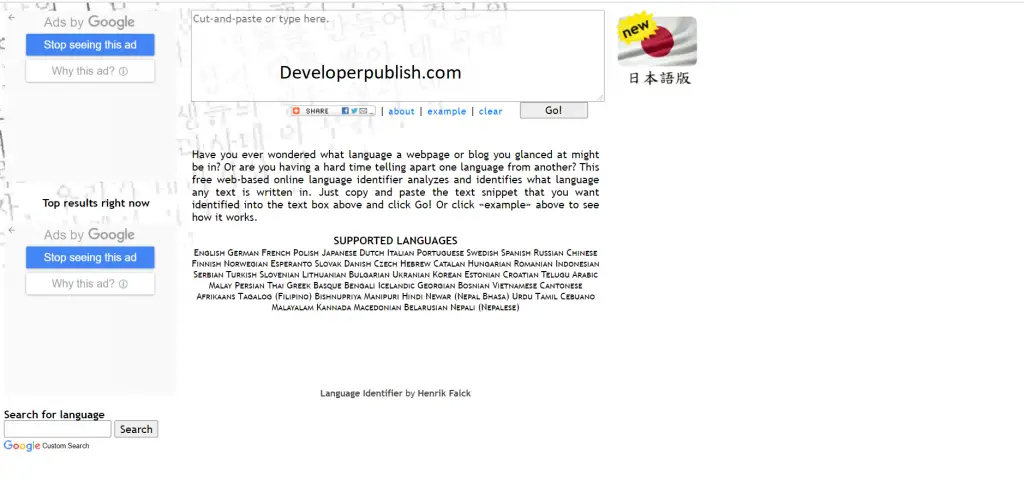Click the Google Custom Search logo
This screenshot has width=1024, height=481.
22,446
